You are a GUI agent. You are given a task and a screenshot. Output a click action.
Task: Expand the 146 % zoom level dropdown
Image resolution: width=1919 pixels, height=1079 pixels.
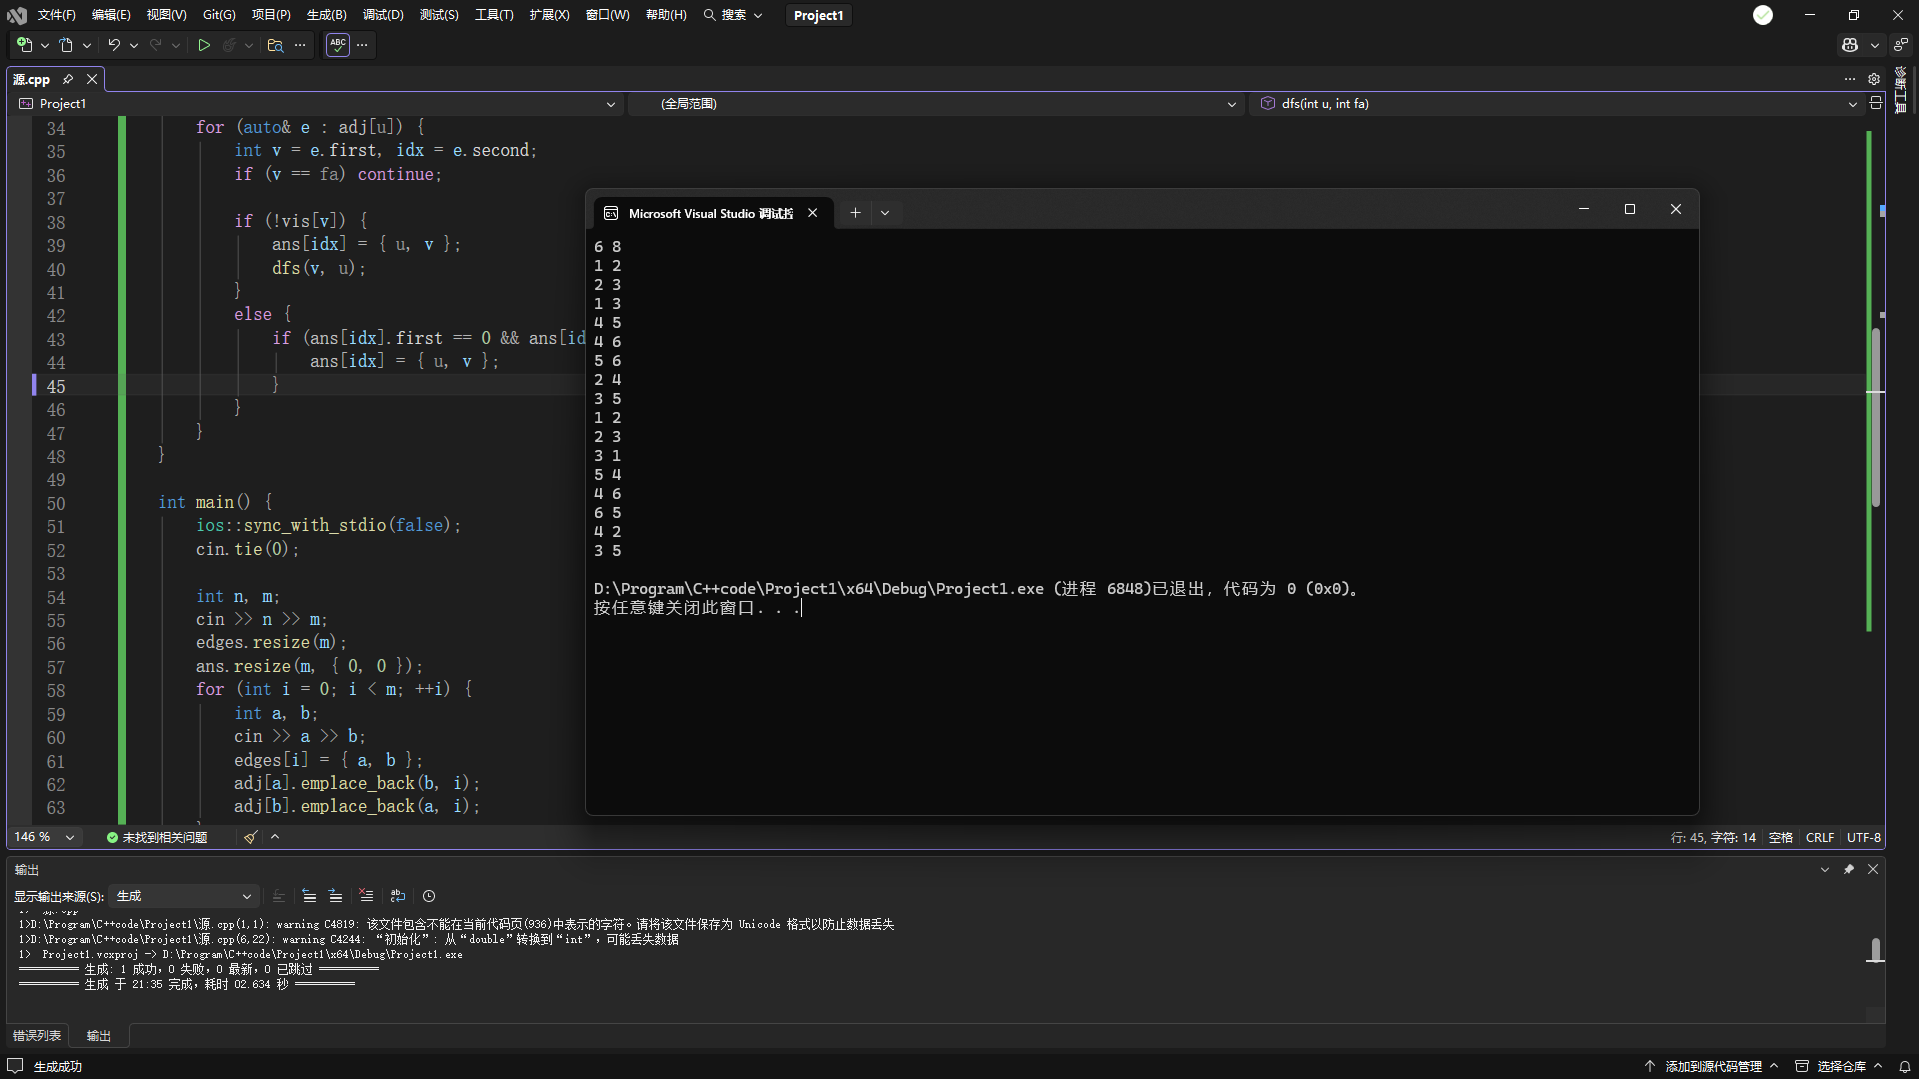point(43,837)
